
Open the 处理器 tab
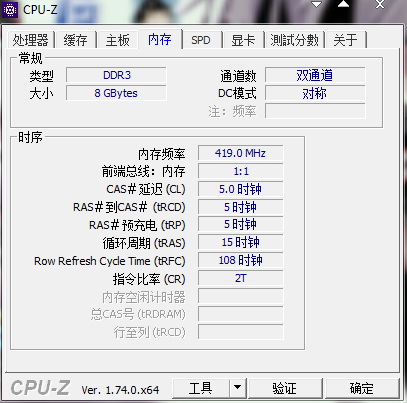point(30,40)
